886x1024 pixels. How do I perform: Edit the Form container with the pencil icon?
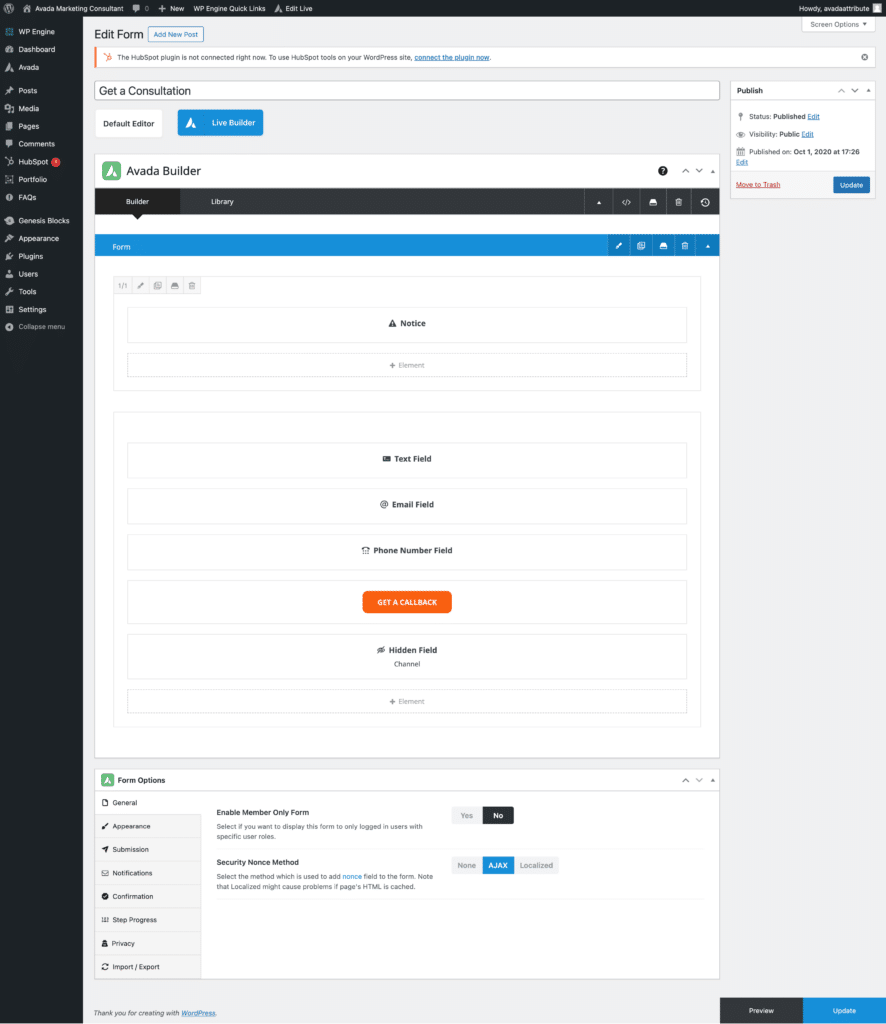click(x=618, y=245)
